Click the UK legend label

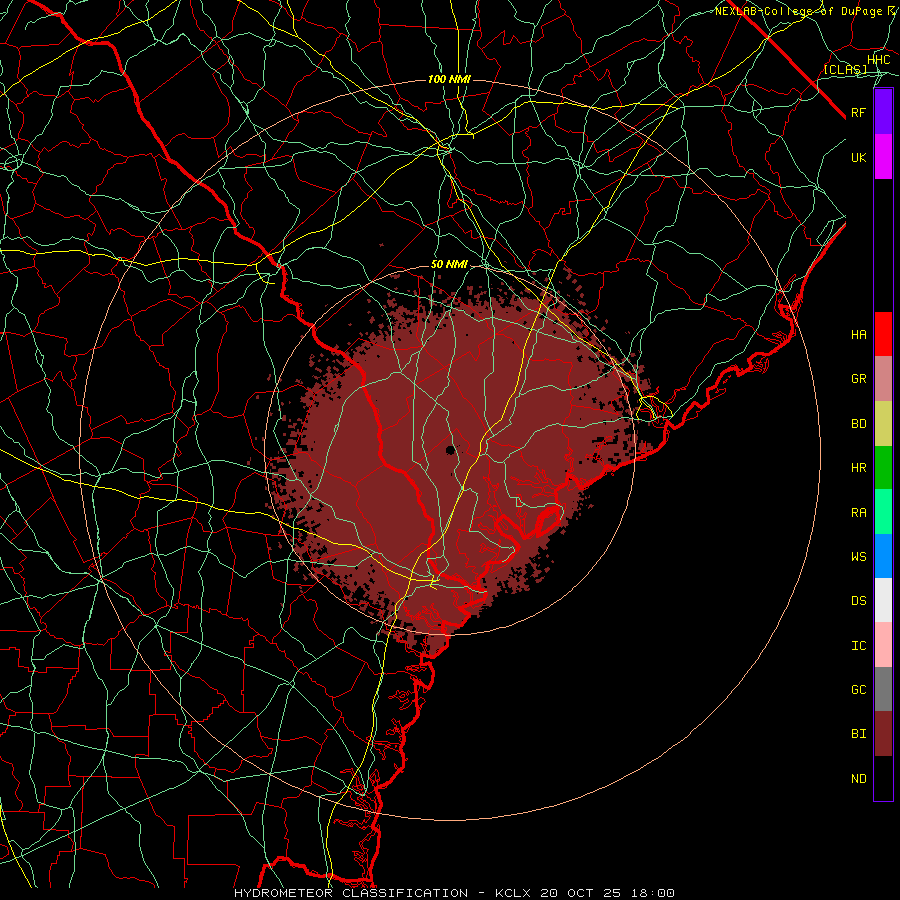click(x=859, y=157)
